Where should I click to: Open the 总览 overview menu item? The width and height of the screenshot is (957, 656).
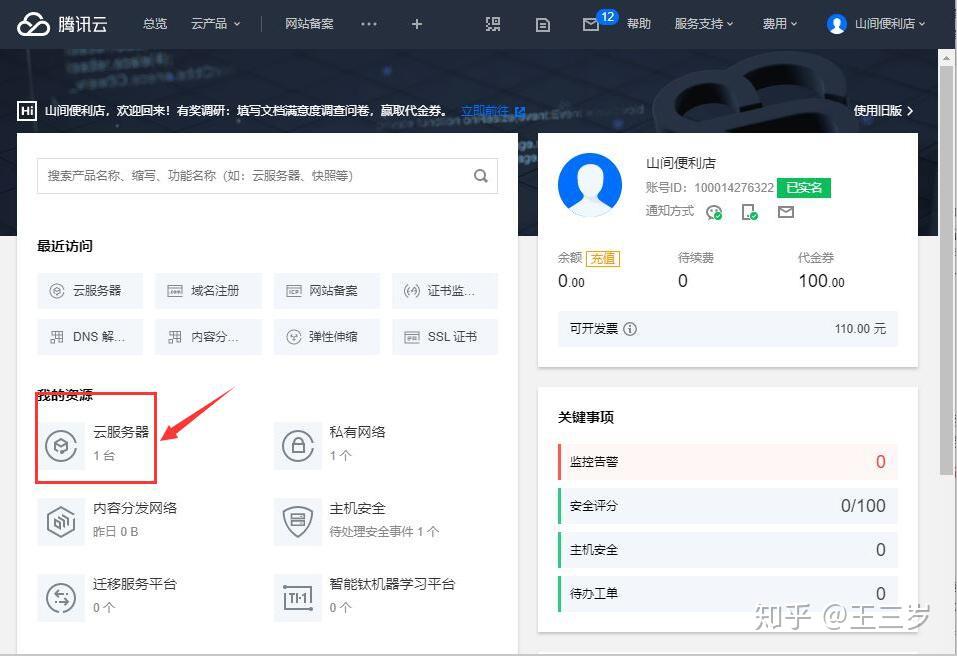click(x=154, y=24)
